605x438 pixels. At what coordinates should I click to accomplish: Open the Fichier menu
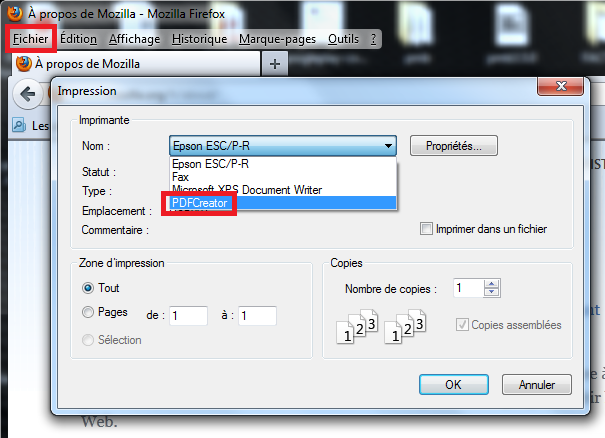pyautogui.click(x=31, y=39)
